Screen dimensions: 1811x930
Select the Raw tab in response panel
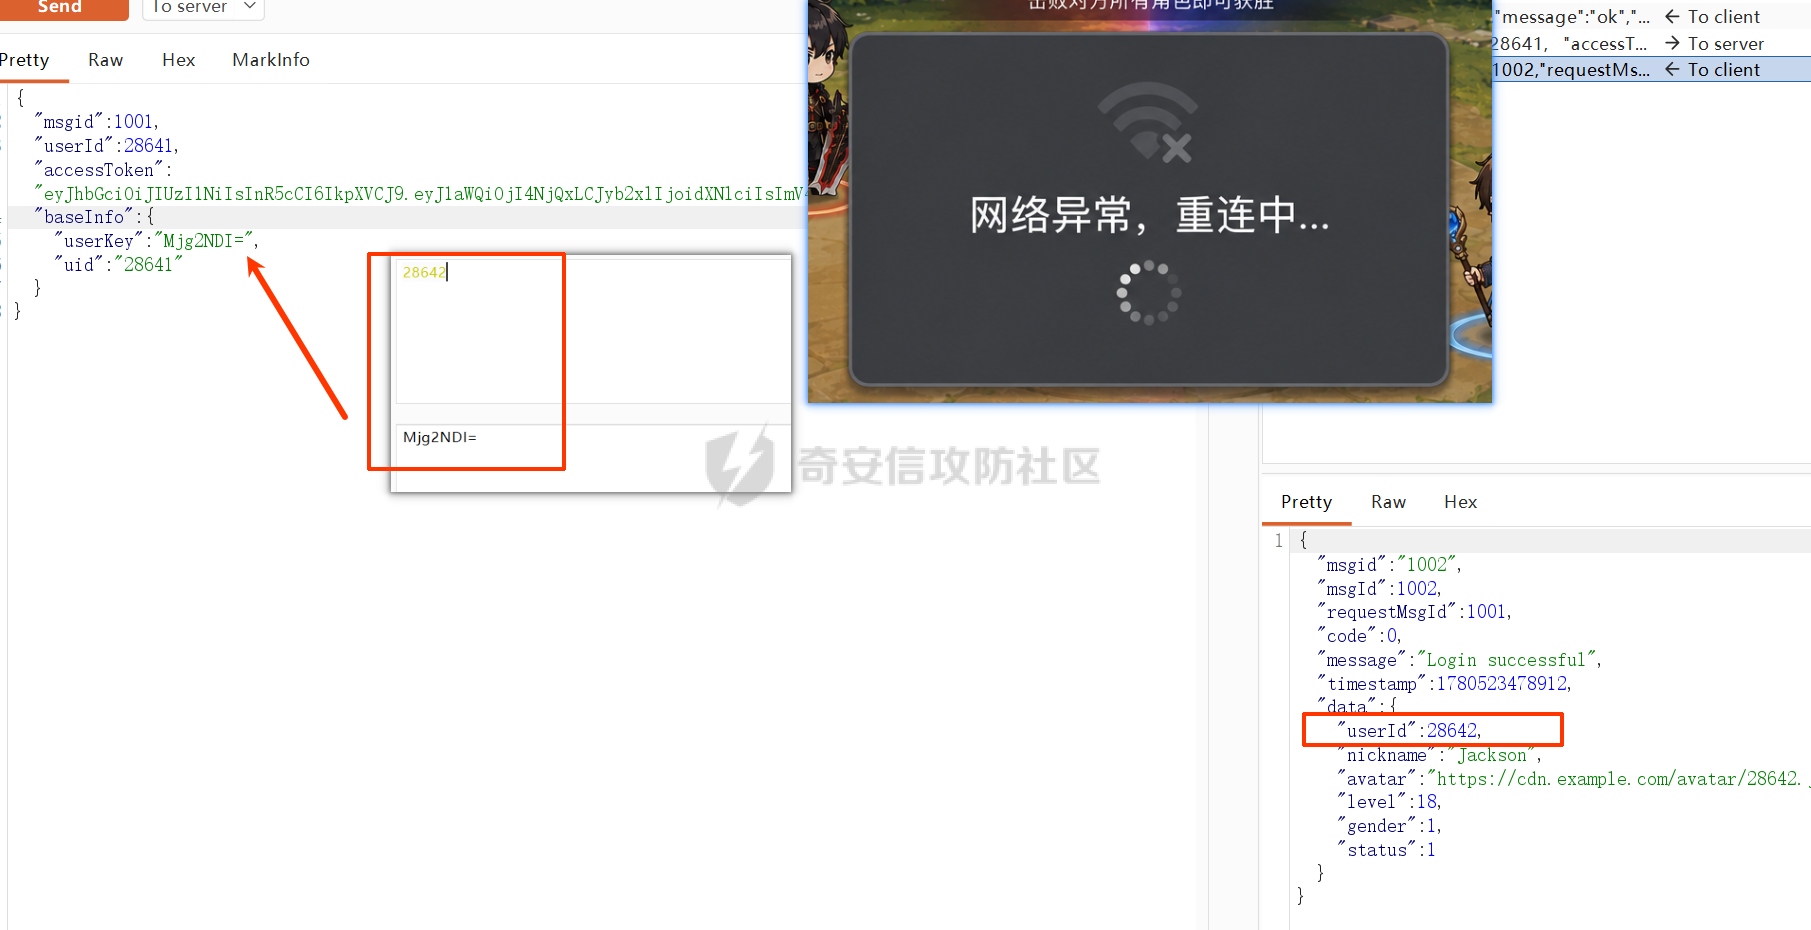tap(1388, 502)
